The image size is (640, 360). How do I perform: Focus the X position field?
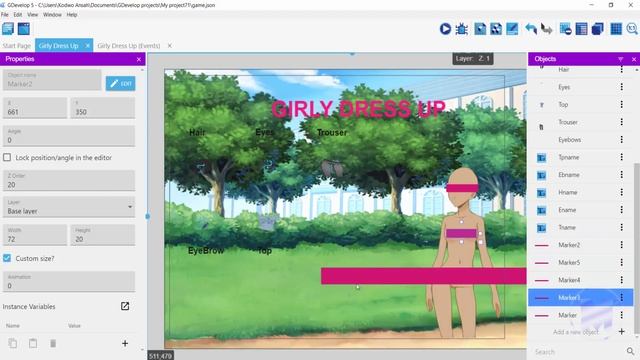pyautogui.click(x=35, y=108)
